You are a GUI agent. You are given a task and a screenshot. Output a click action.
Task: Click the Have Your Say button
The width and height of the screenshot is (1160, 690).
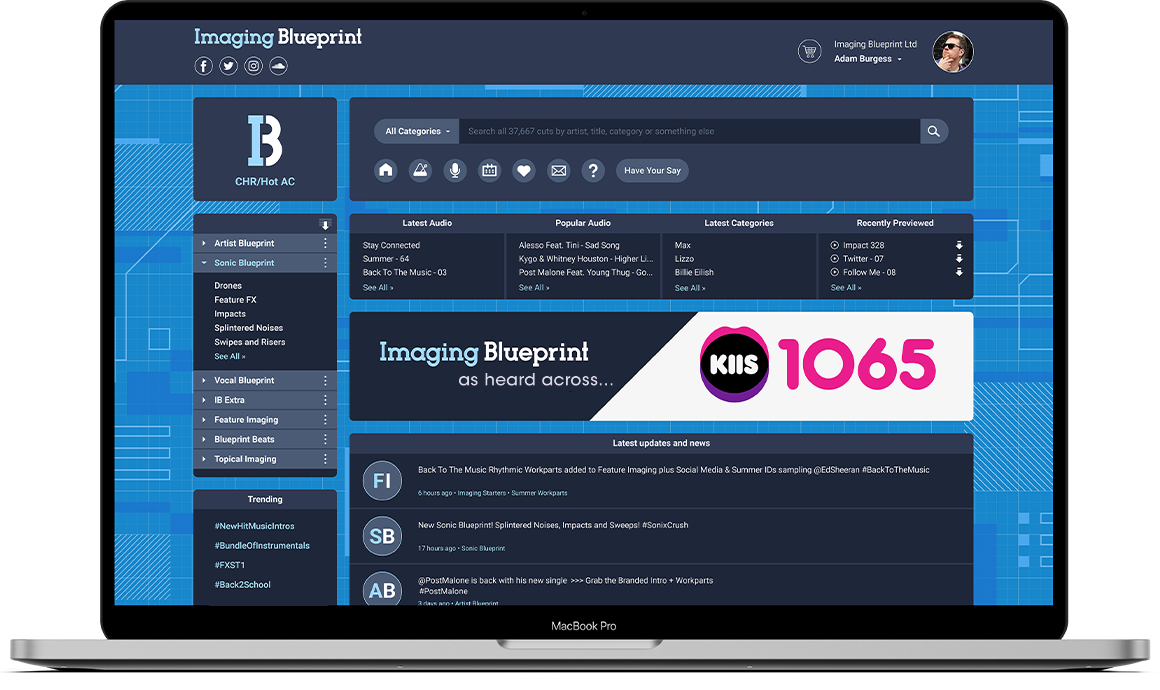pos(652,170)
